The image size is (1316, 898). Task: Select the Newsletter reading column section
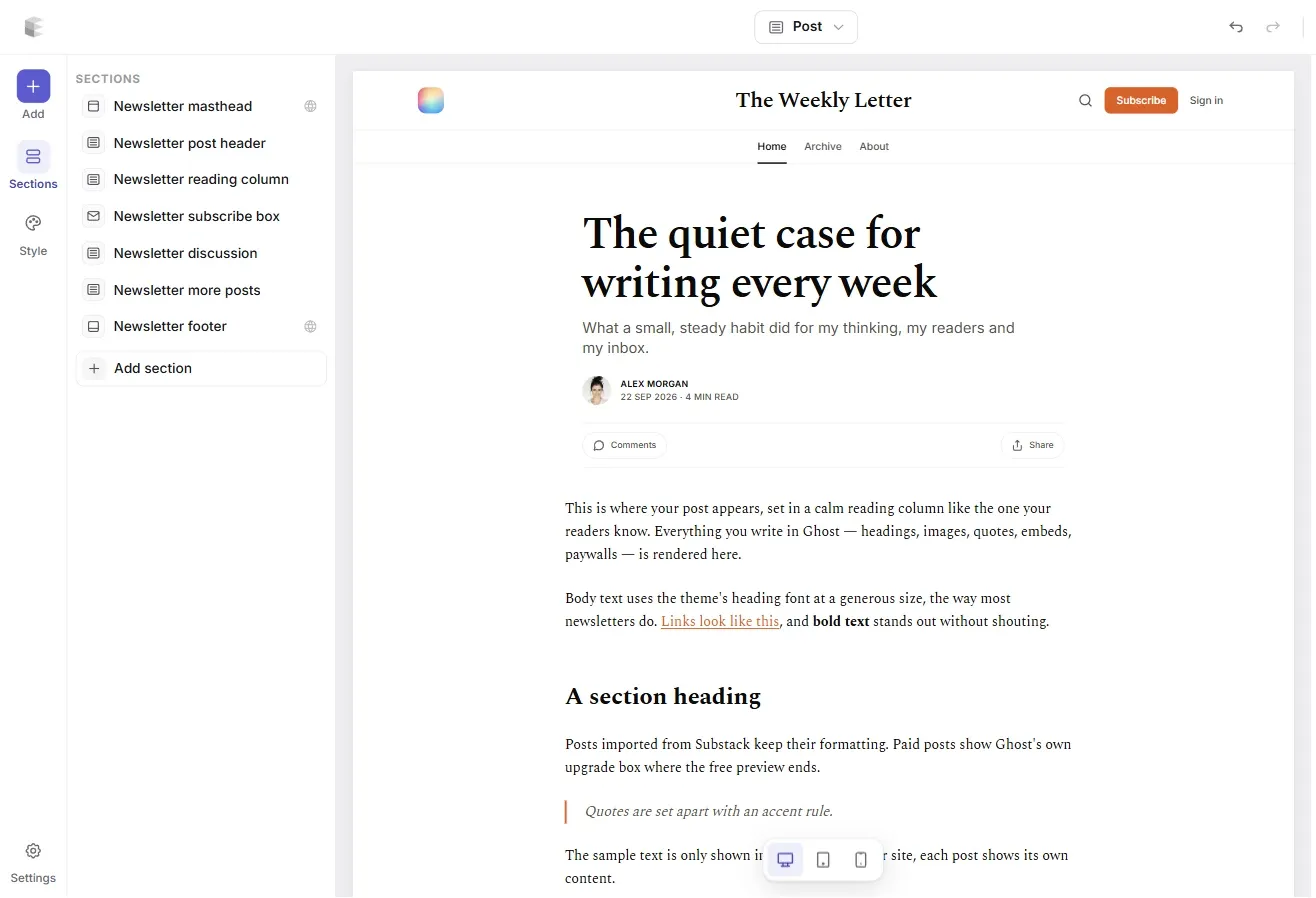[201, 179]
